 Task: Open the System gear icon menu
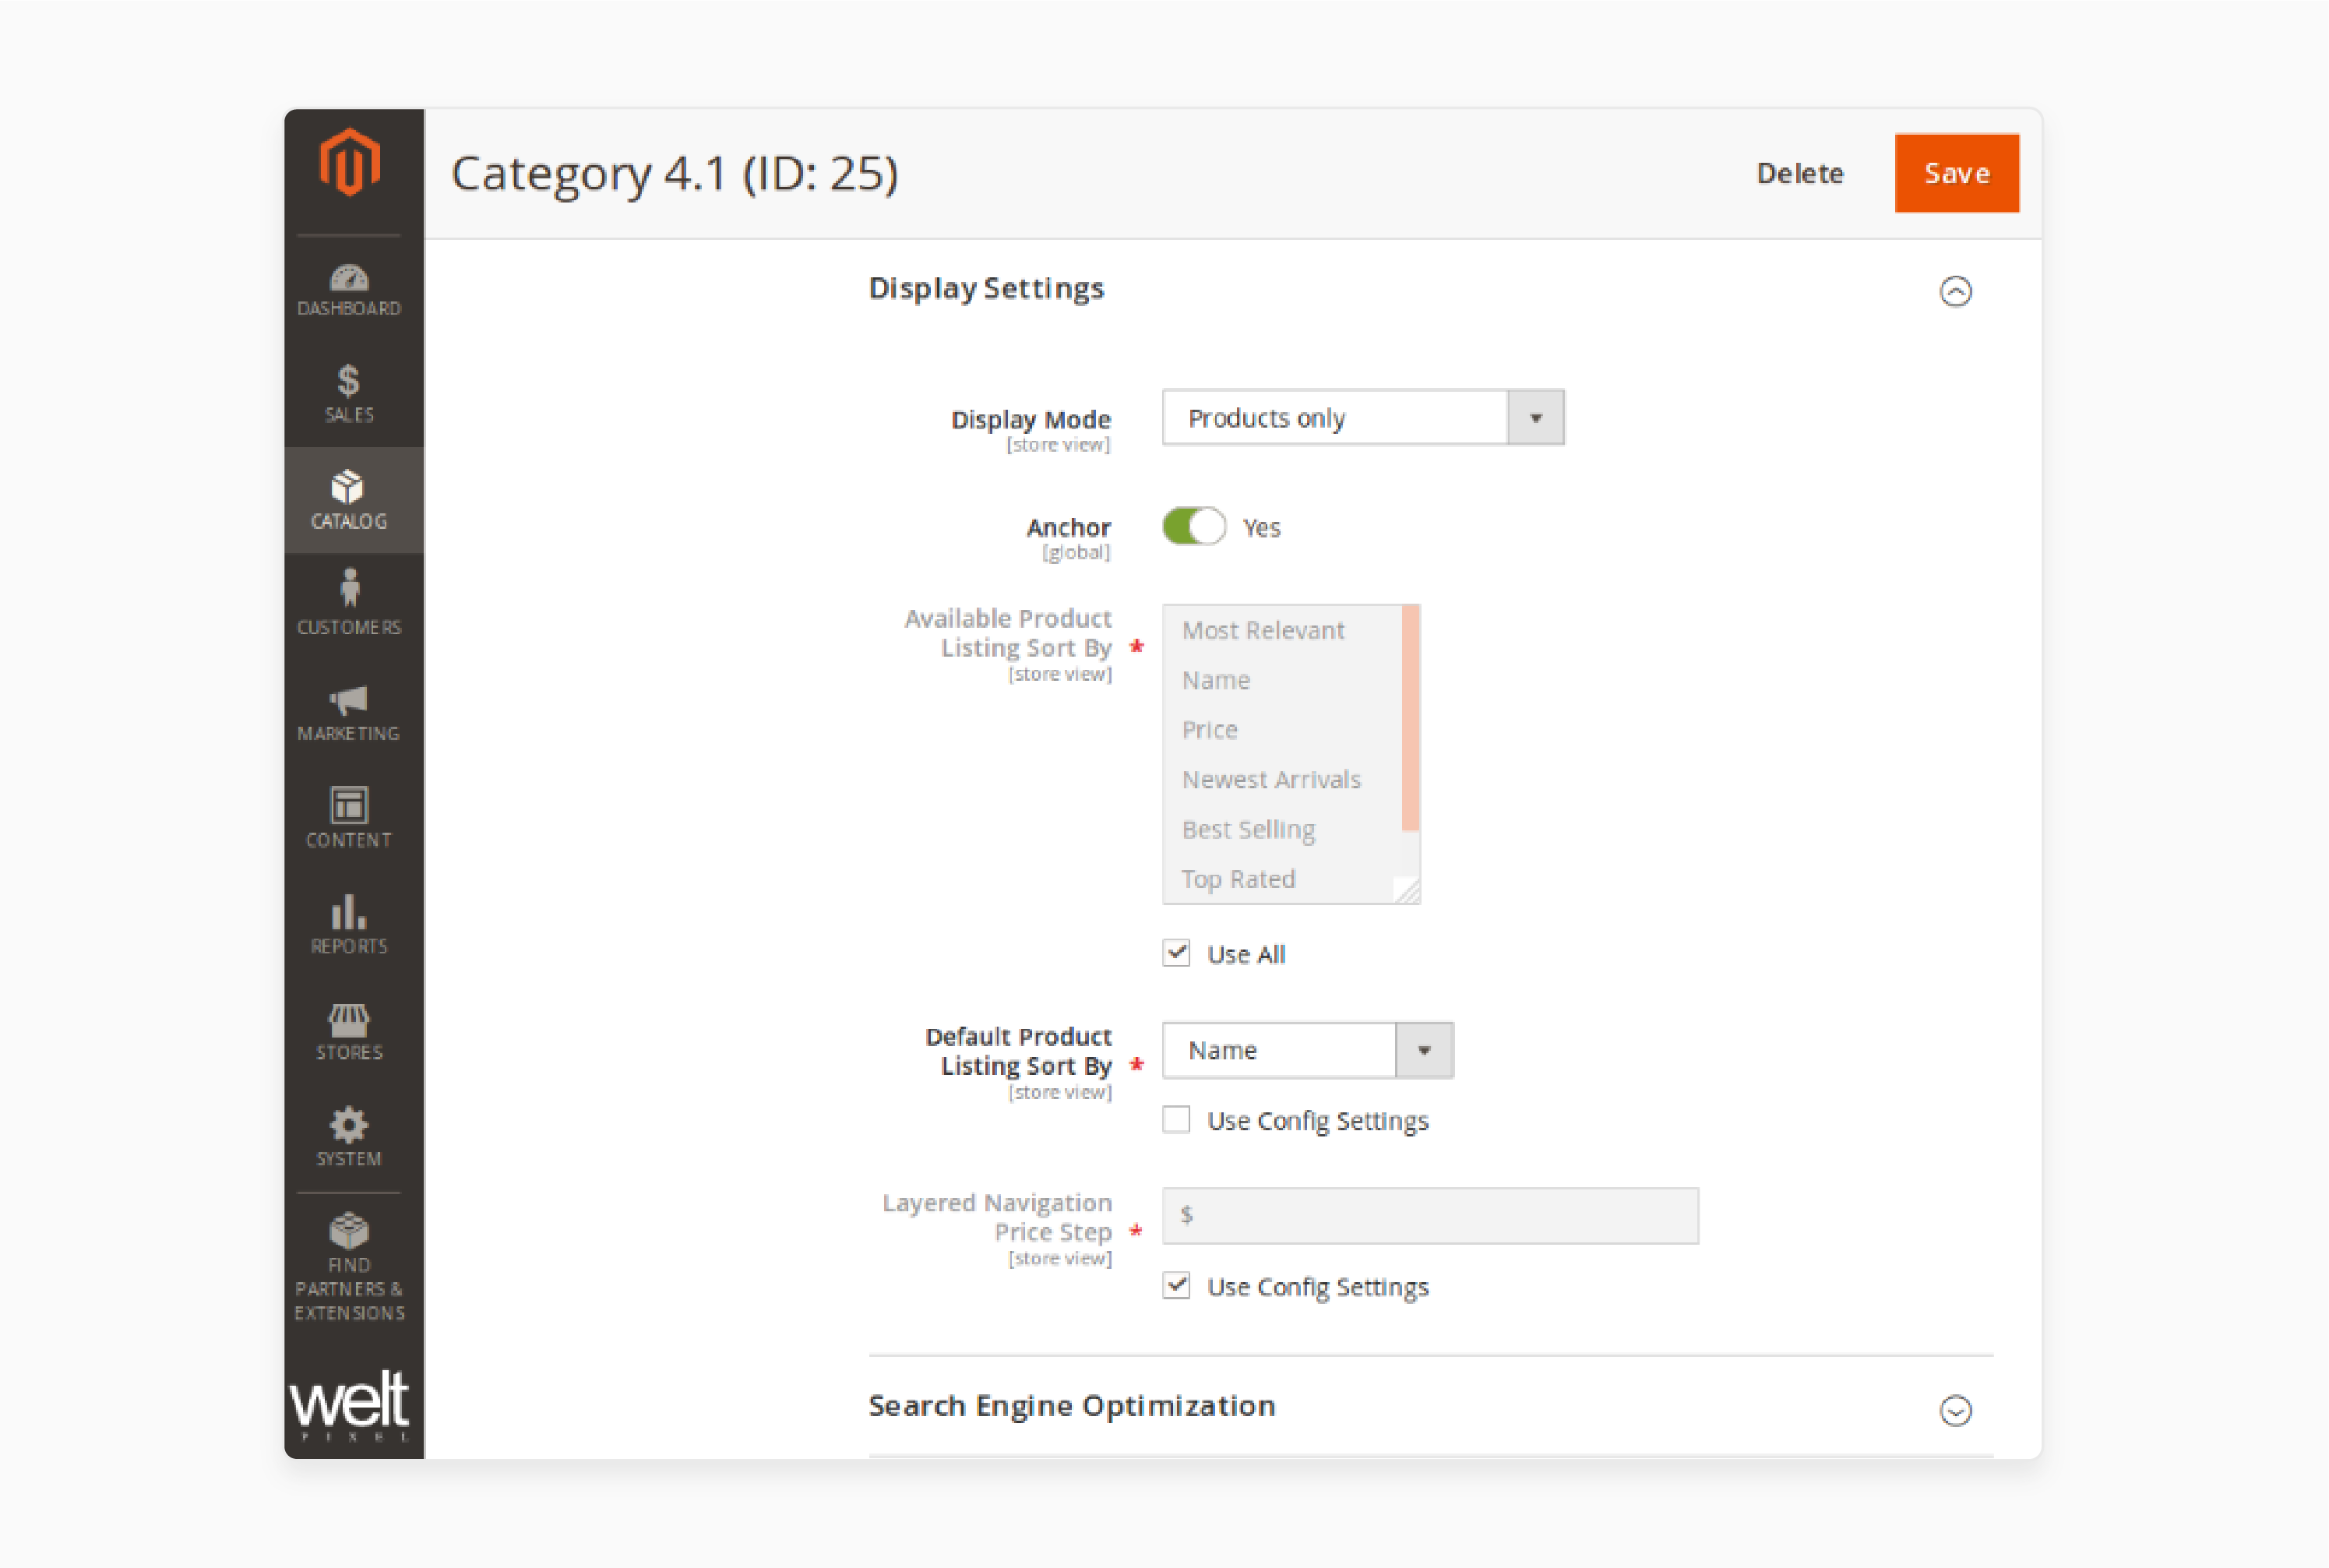[349, 1137]
